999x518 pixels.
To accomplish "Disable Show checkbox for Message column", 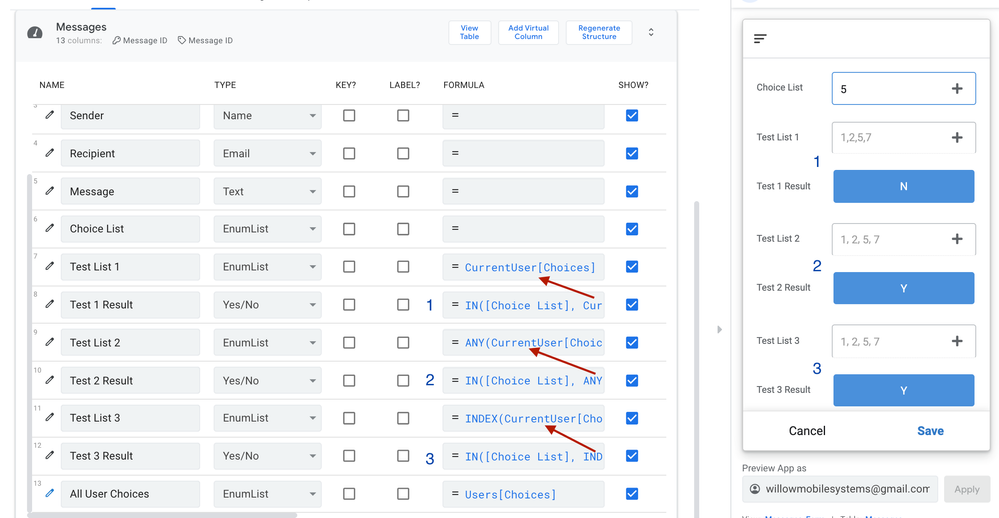I will tap(632, 191).
